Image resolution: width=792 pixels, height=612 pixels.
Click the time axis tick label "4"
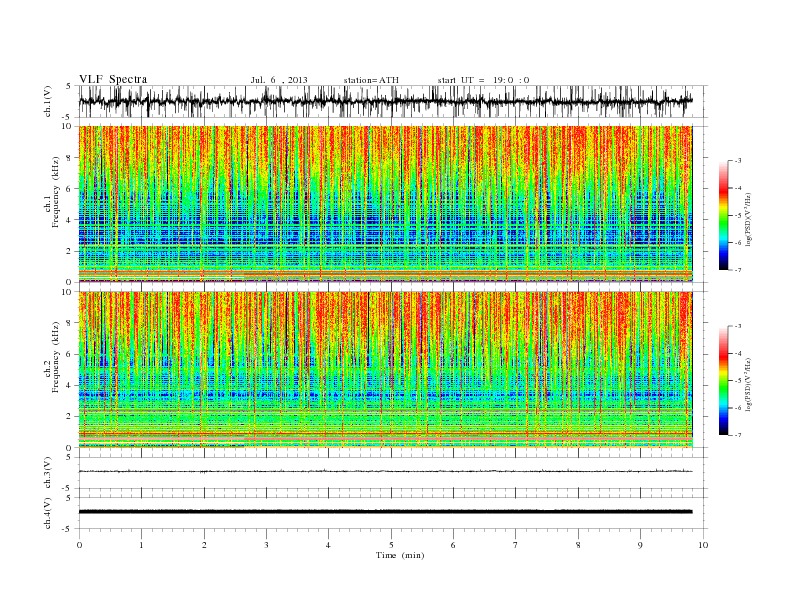click(329, 545)
